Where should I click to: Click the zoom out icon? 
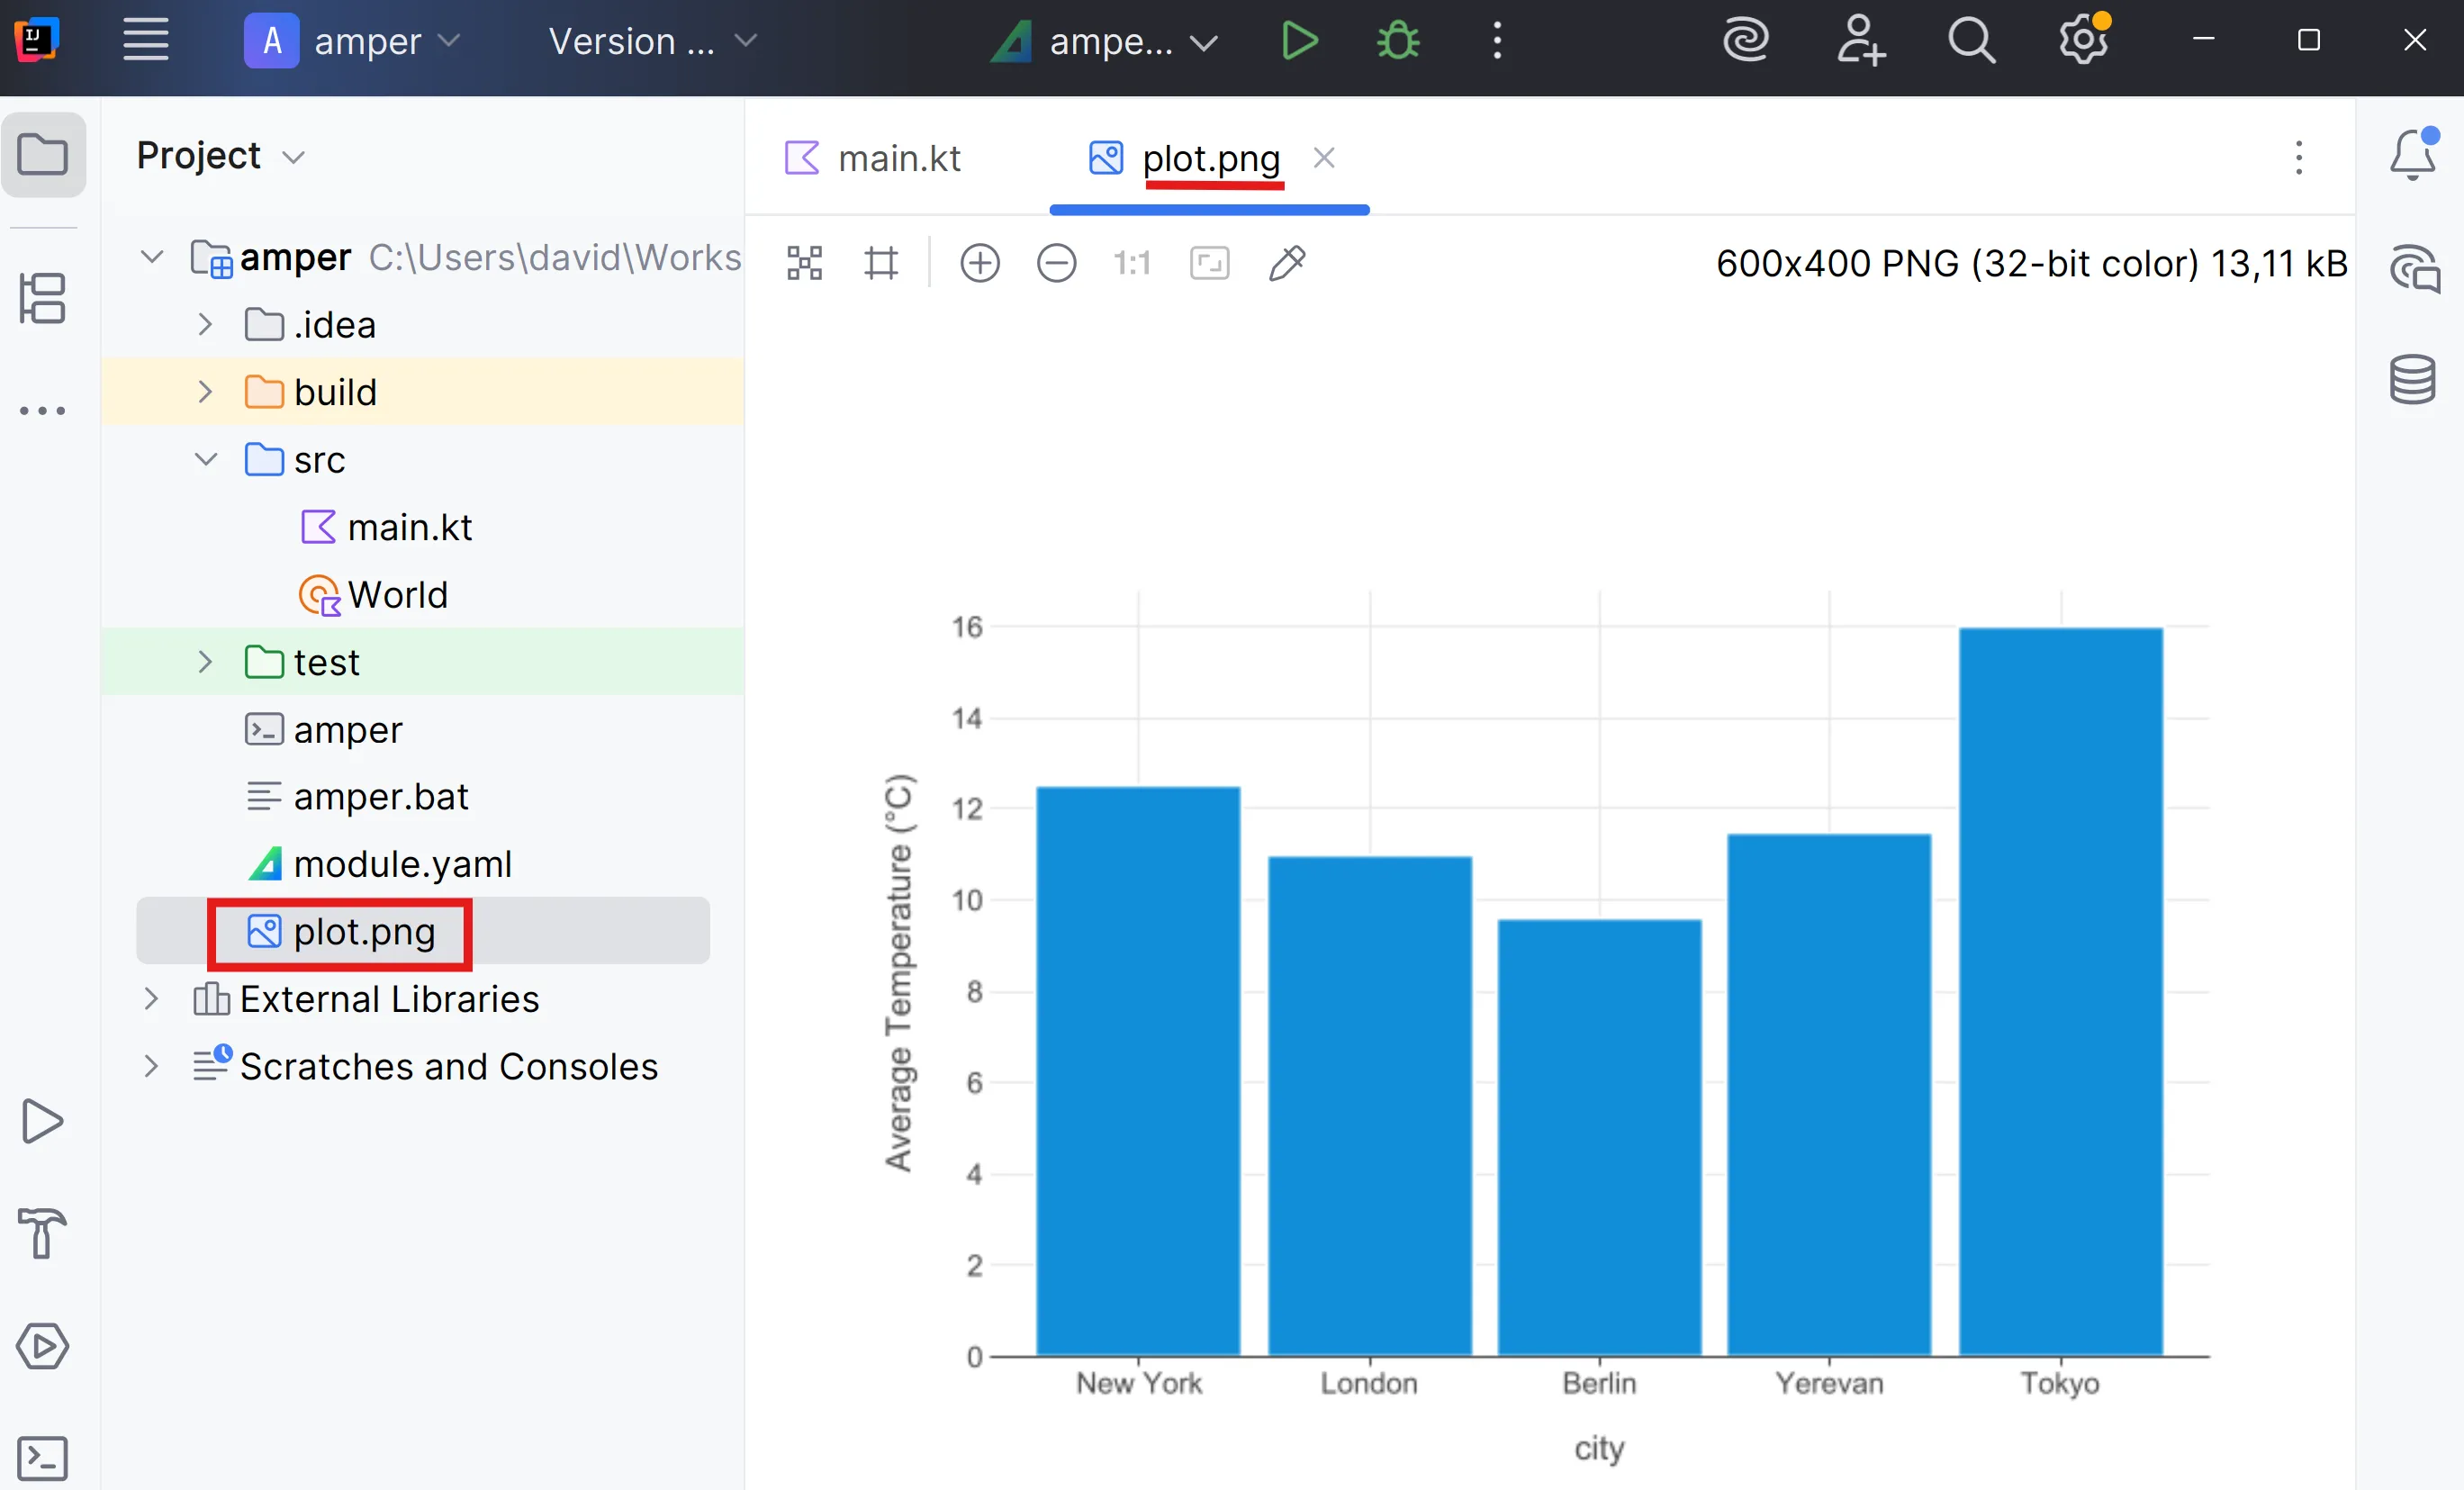pos(1056,263)
